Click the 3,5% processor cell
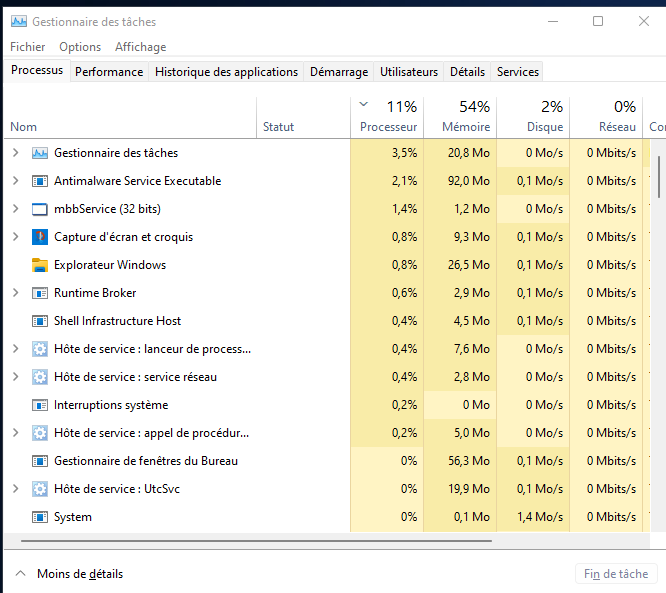Viewport: 666px width, 593px height. coord(387,153)
